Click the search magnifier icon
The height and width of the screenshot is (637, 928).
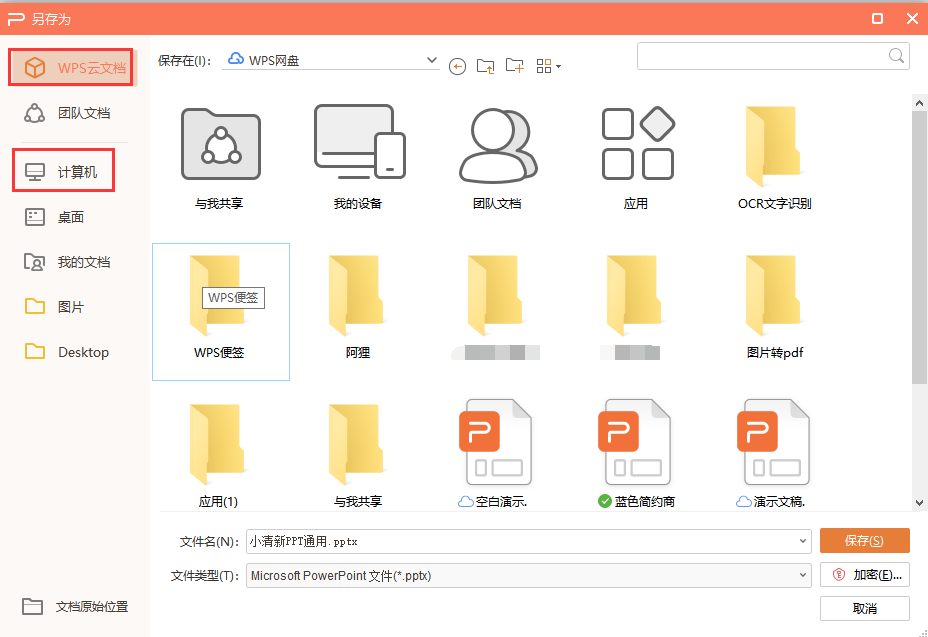point(896,56)
